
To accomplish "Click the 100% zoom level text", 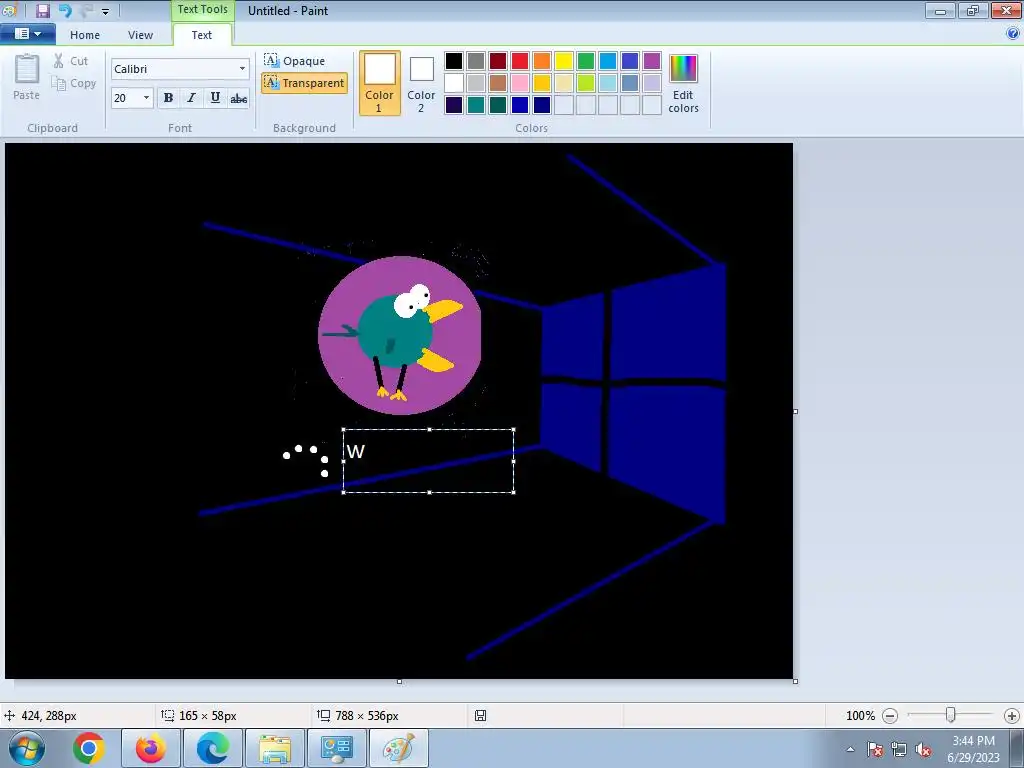I will pos(860,716).
